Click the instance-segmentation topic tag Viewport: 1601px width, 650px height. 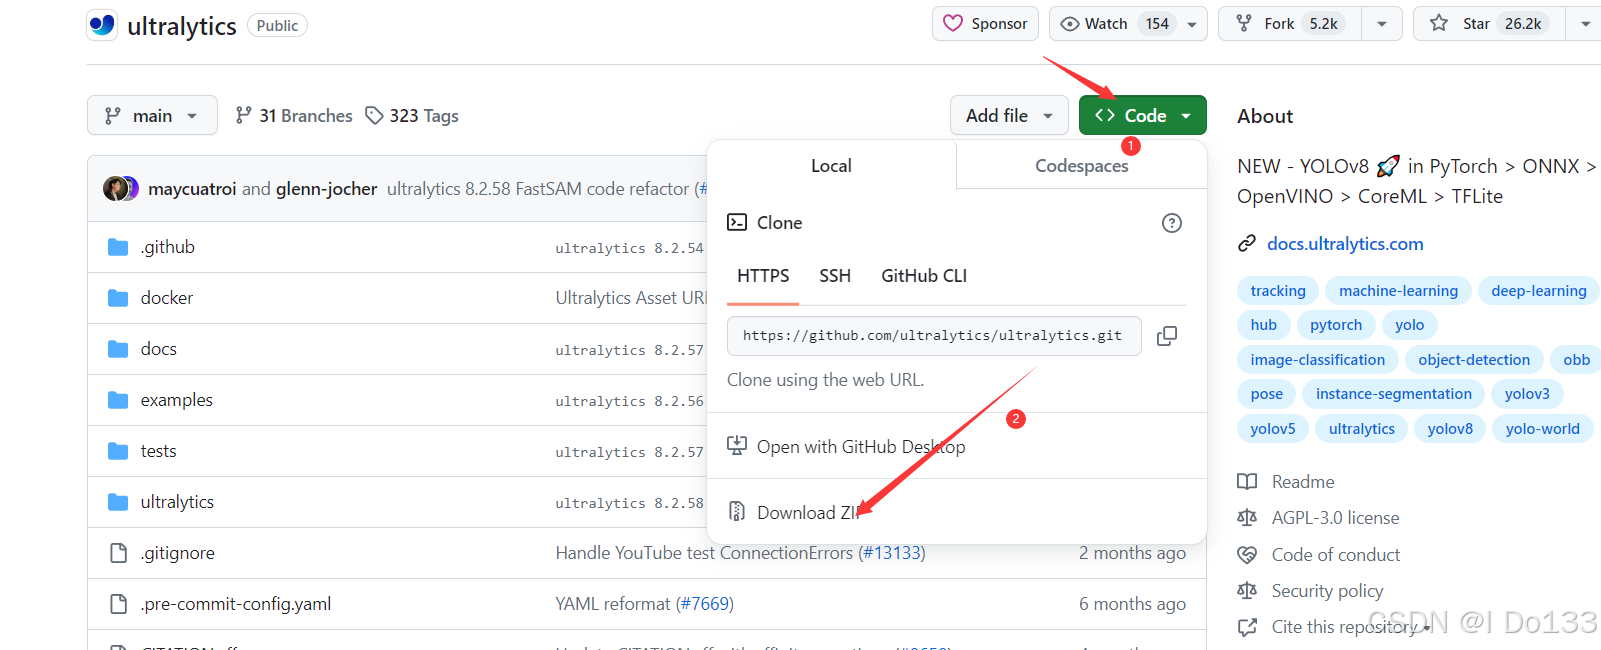tap(1394, 394)
